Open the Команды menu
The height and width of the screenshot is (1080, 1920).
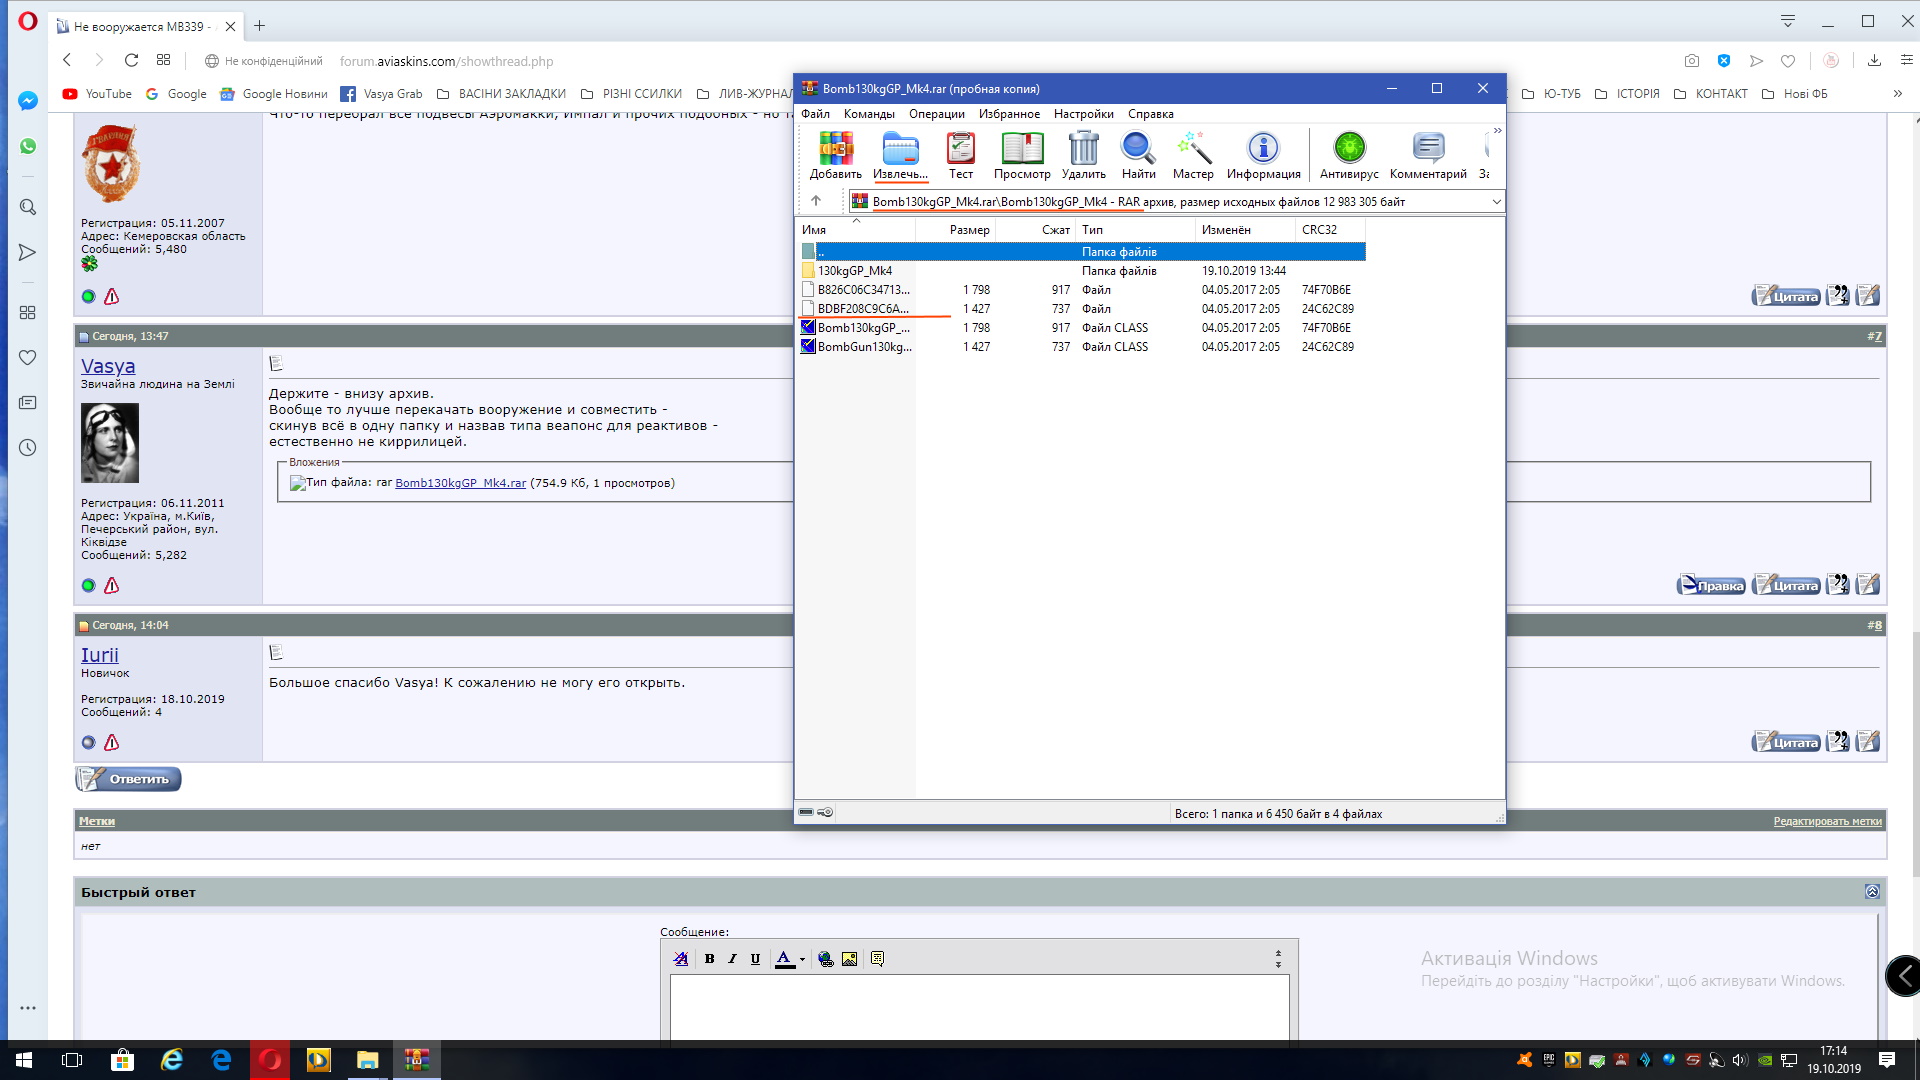(x=868, y=114)
